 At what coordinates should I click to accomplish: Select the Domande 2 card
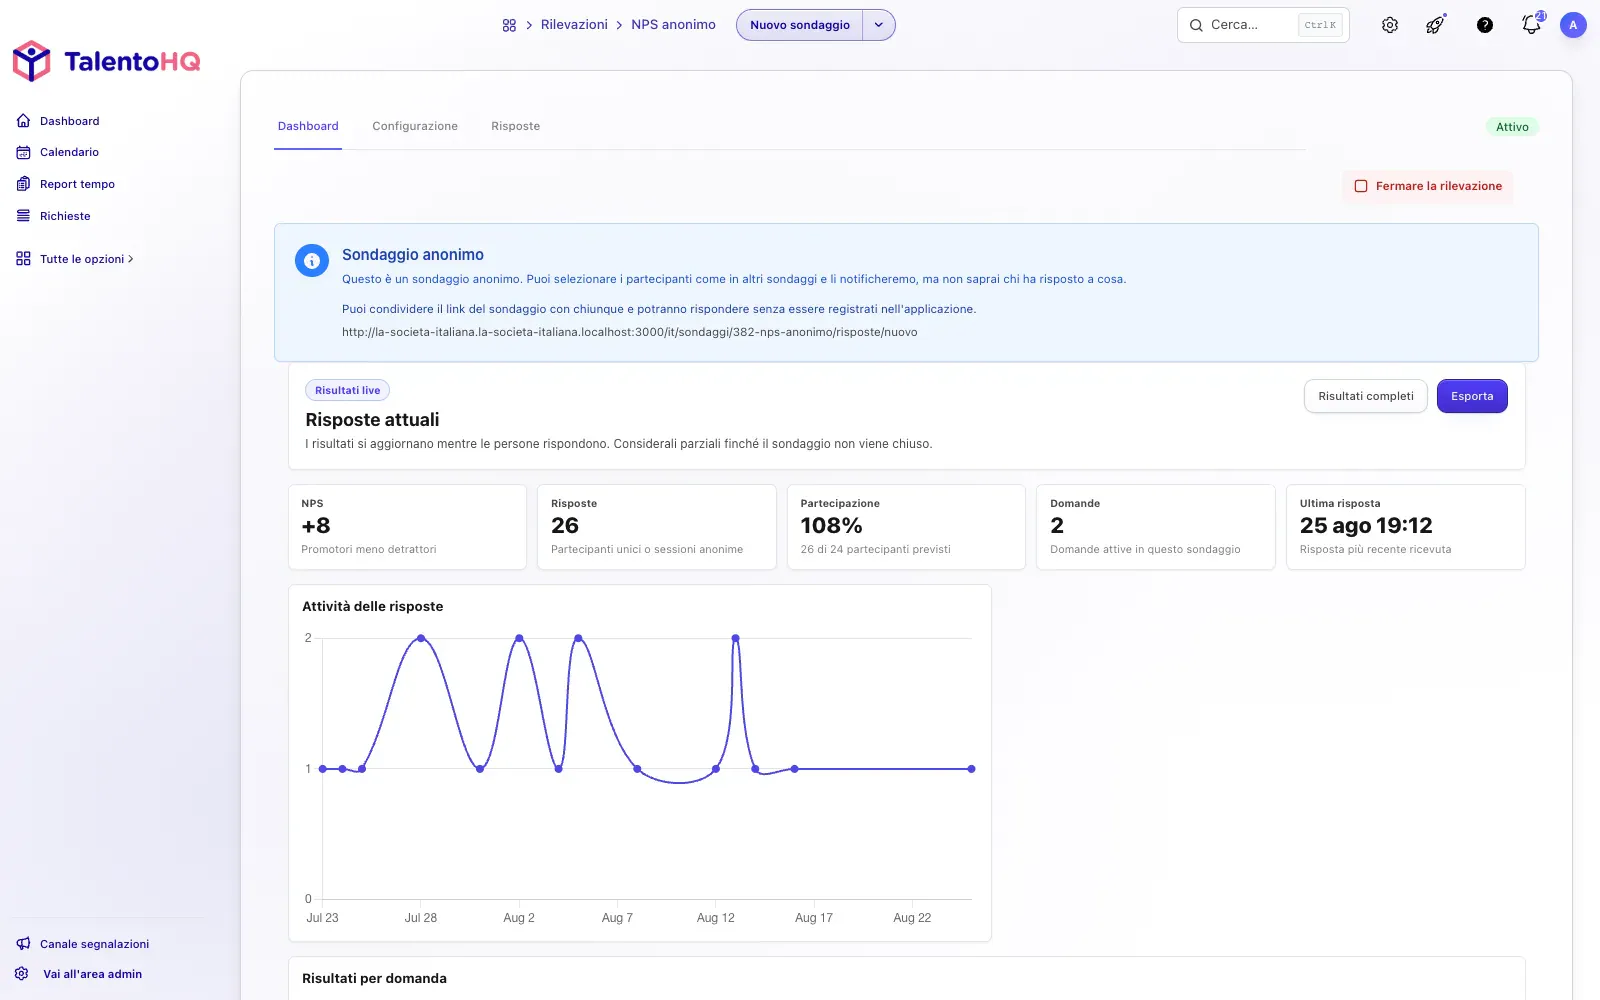coord(1156,527)
